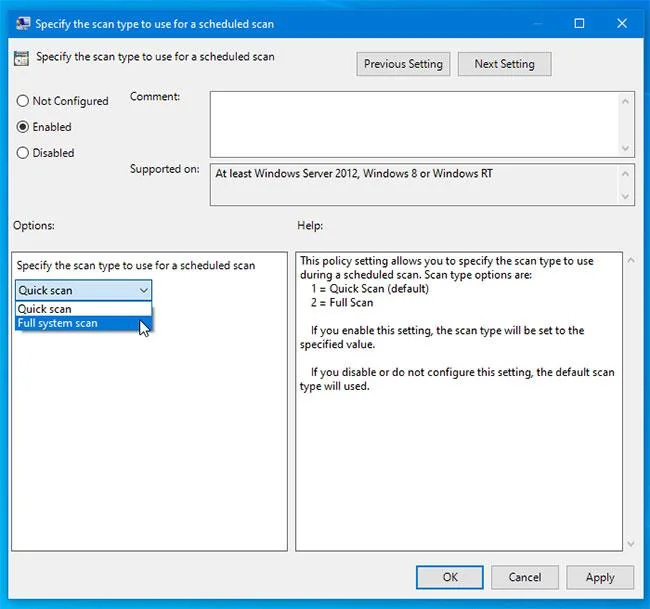This screenshot has height=609, width=650.
Task: Cancel the policy changes
Action: (525, 577)
